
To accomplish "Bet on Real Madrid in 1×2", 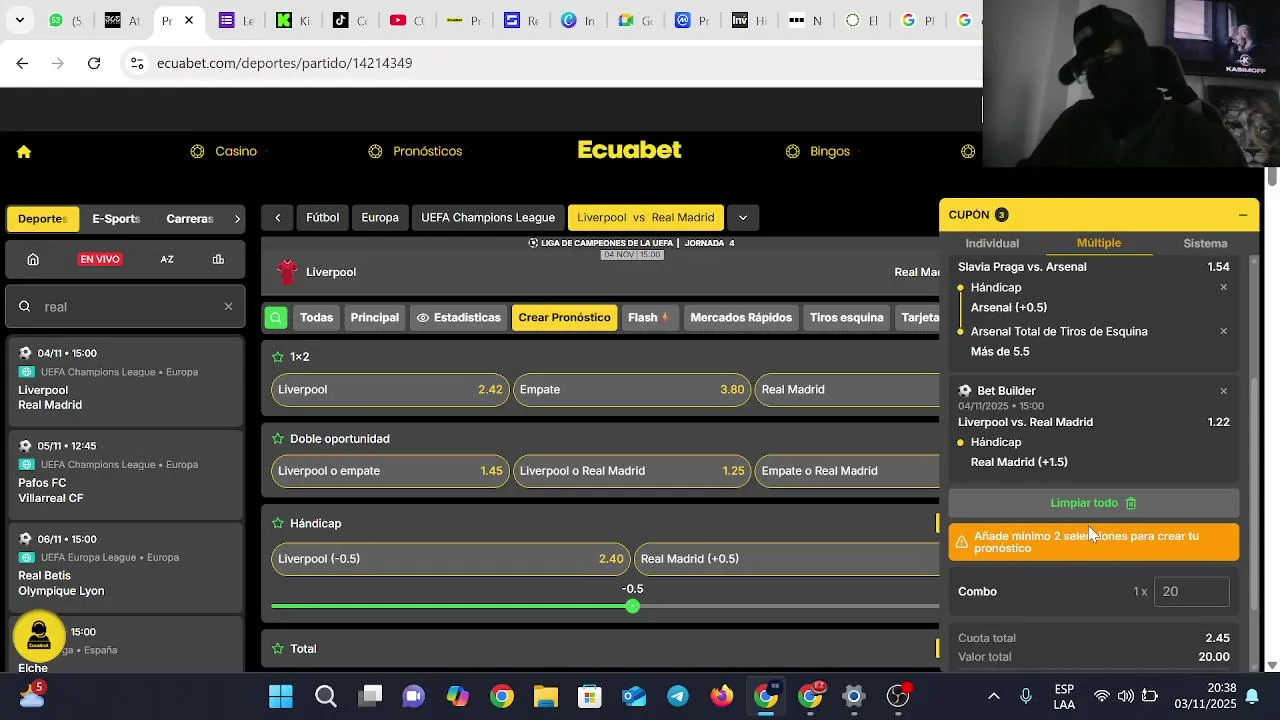I will pos(847,390).
